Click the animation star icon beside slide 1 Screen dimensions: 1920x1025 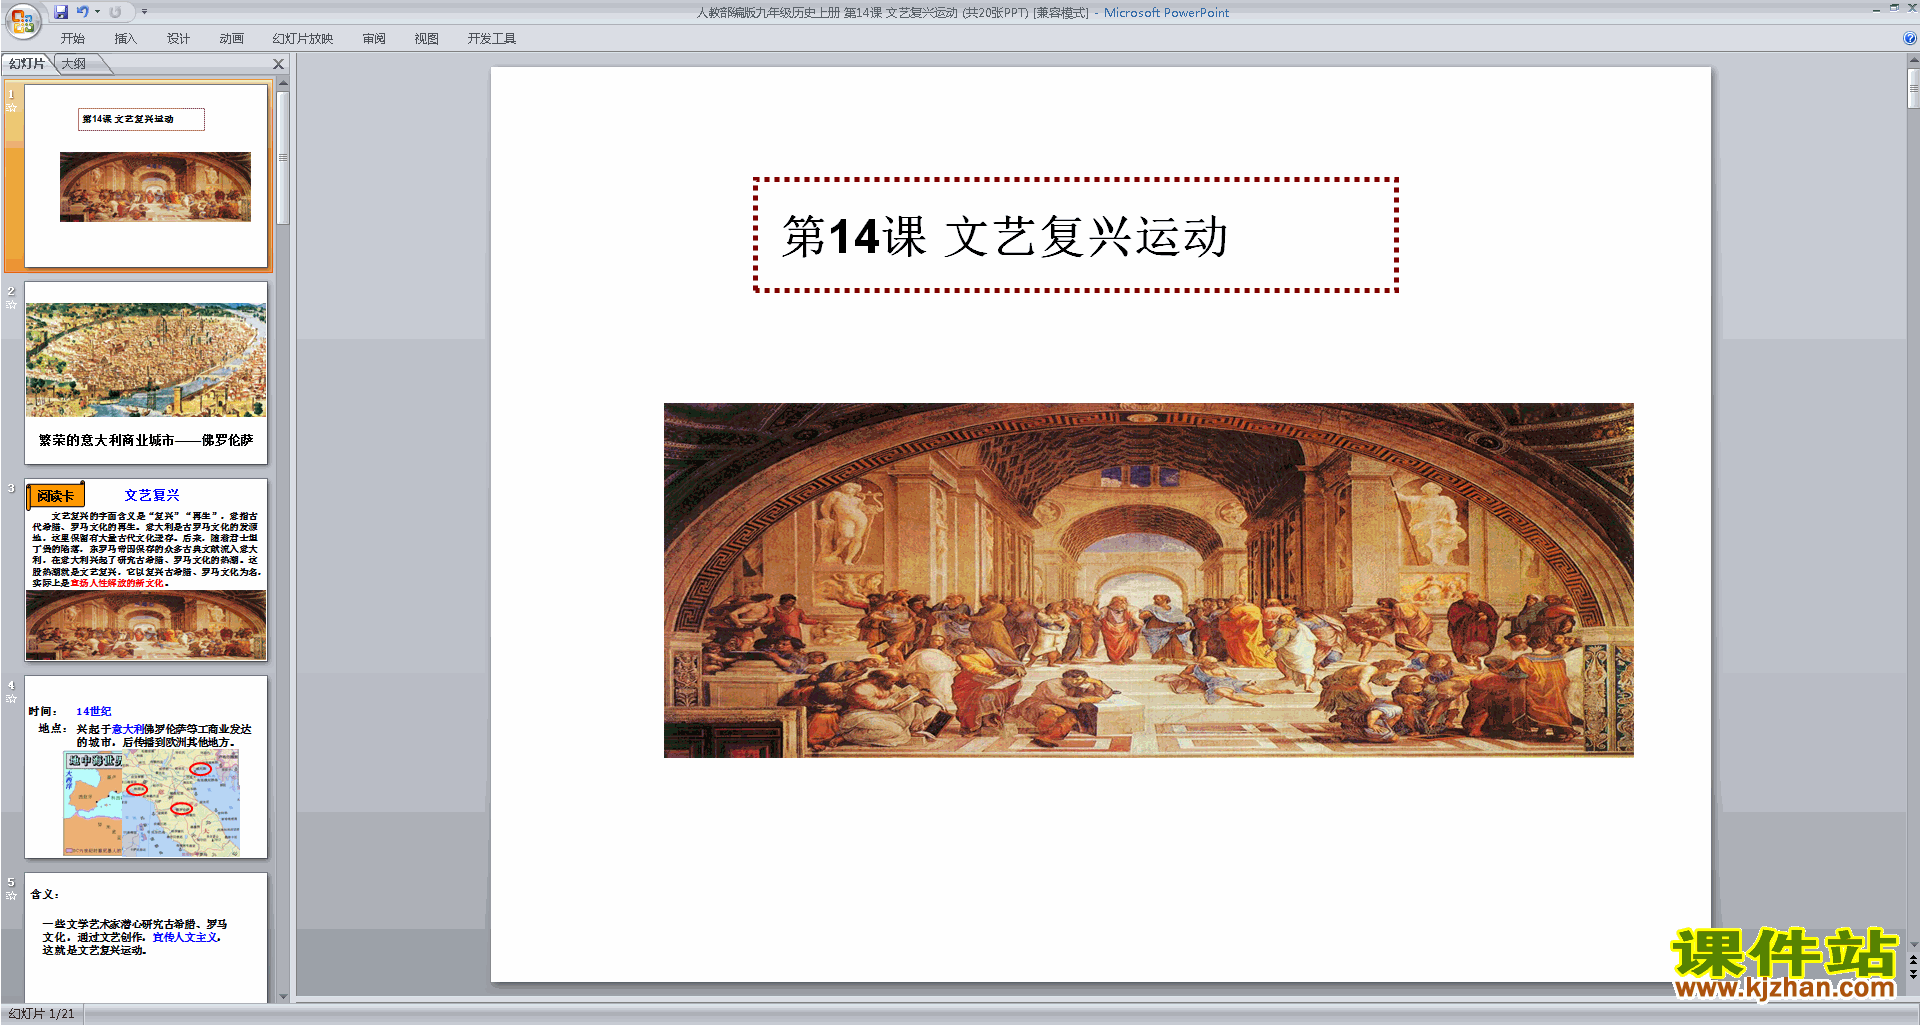pyautogui.click(x=11, y=107)
